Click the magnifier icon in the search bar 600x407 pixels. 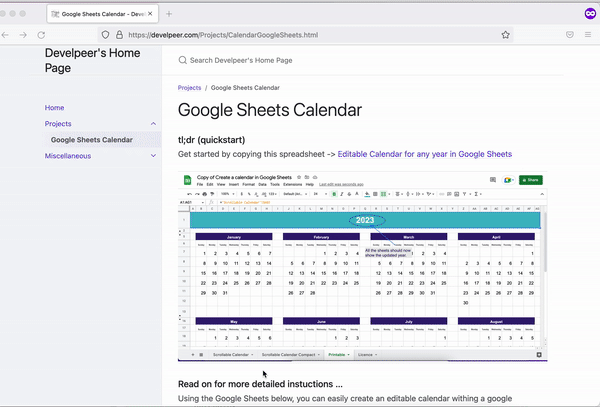click(x=183, y=60)
